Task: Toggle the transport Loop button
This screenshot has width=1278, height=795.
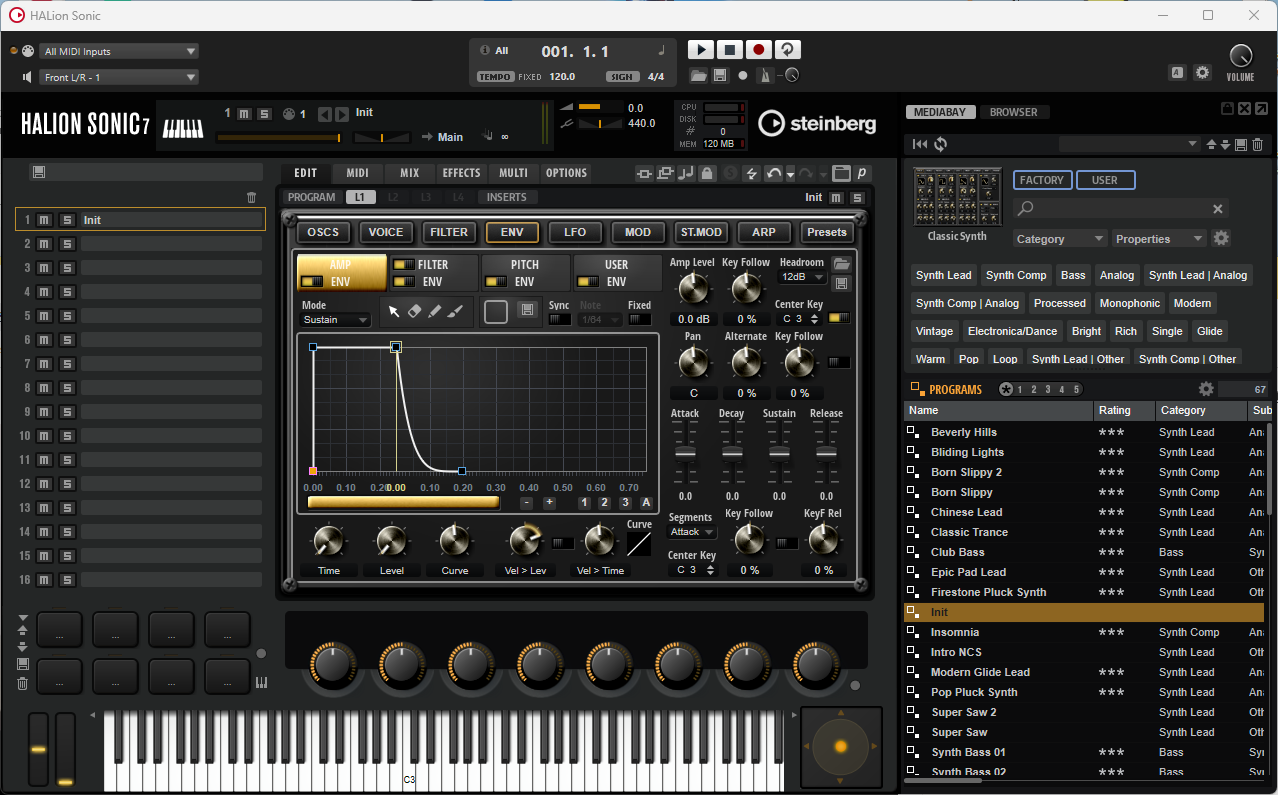Action: [788, 50]
